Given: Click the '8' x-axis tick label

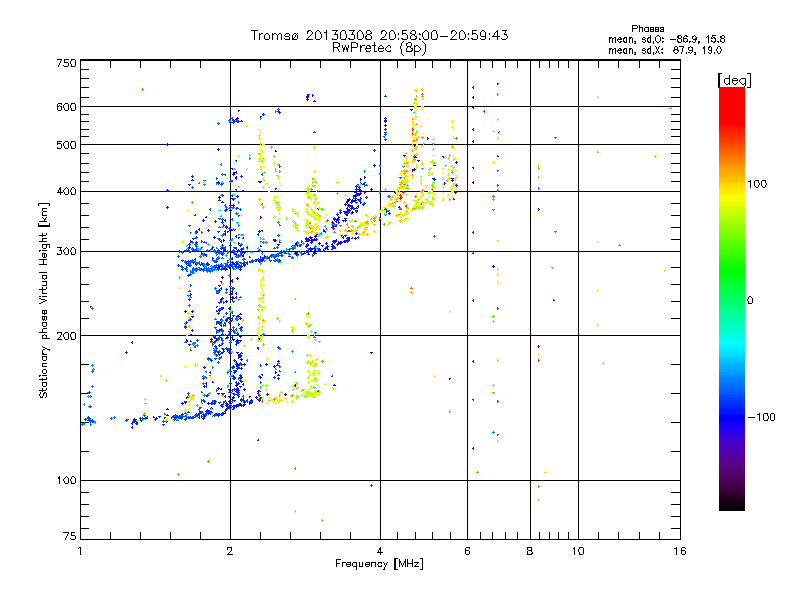Looking at the screenshot, I should point(530,551).
